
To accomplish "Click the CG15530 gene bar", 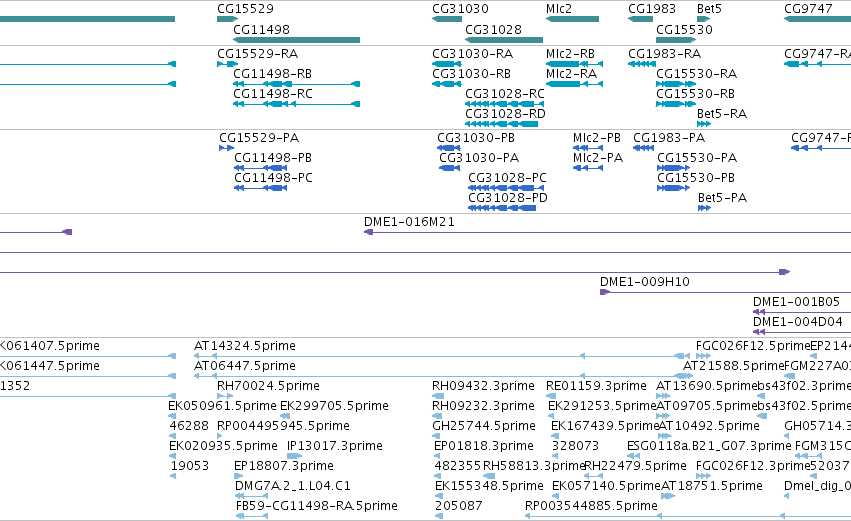I will pyautogui.click(x=676, y=40).
